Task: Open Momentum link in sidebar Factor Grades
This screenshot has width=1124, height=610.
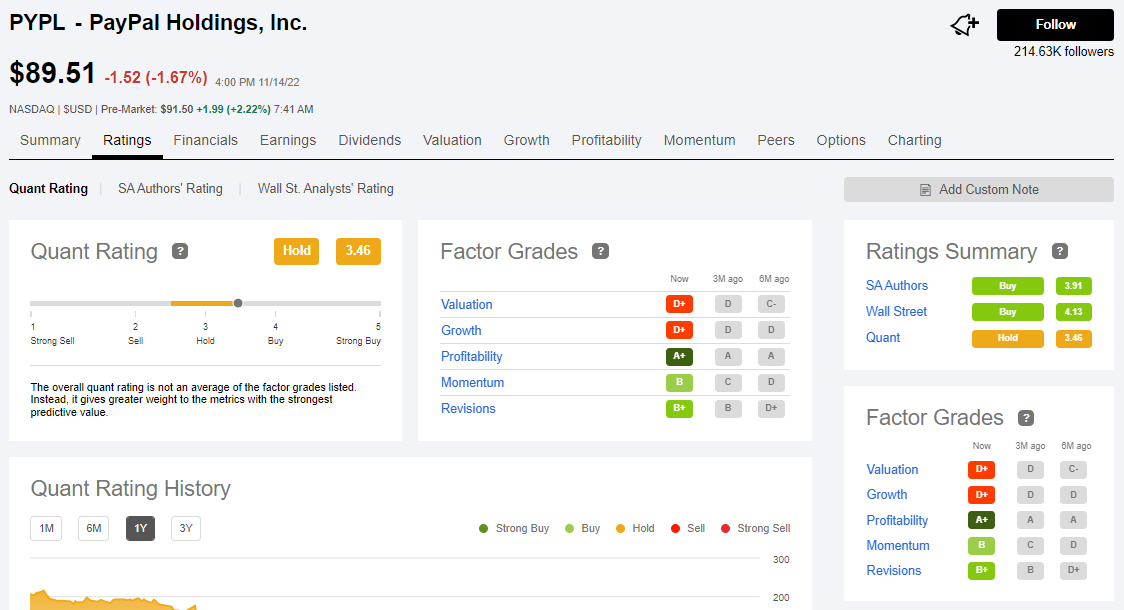Action: click(898, 545)
